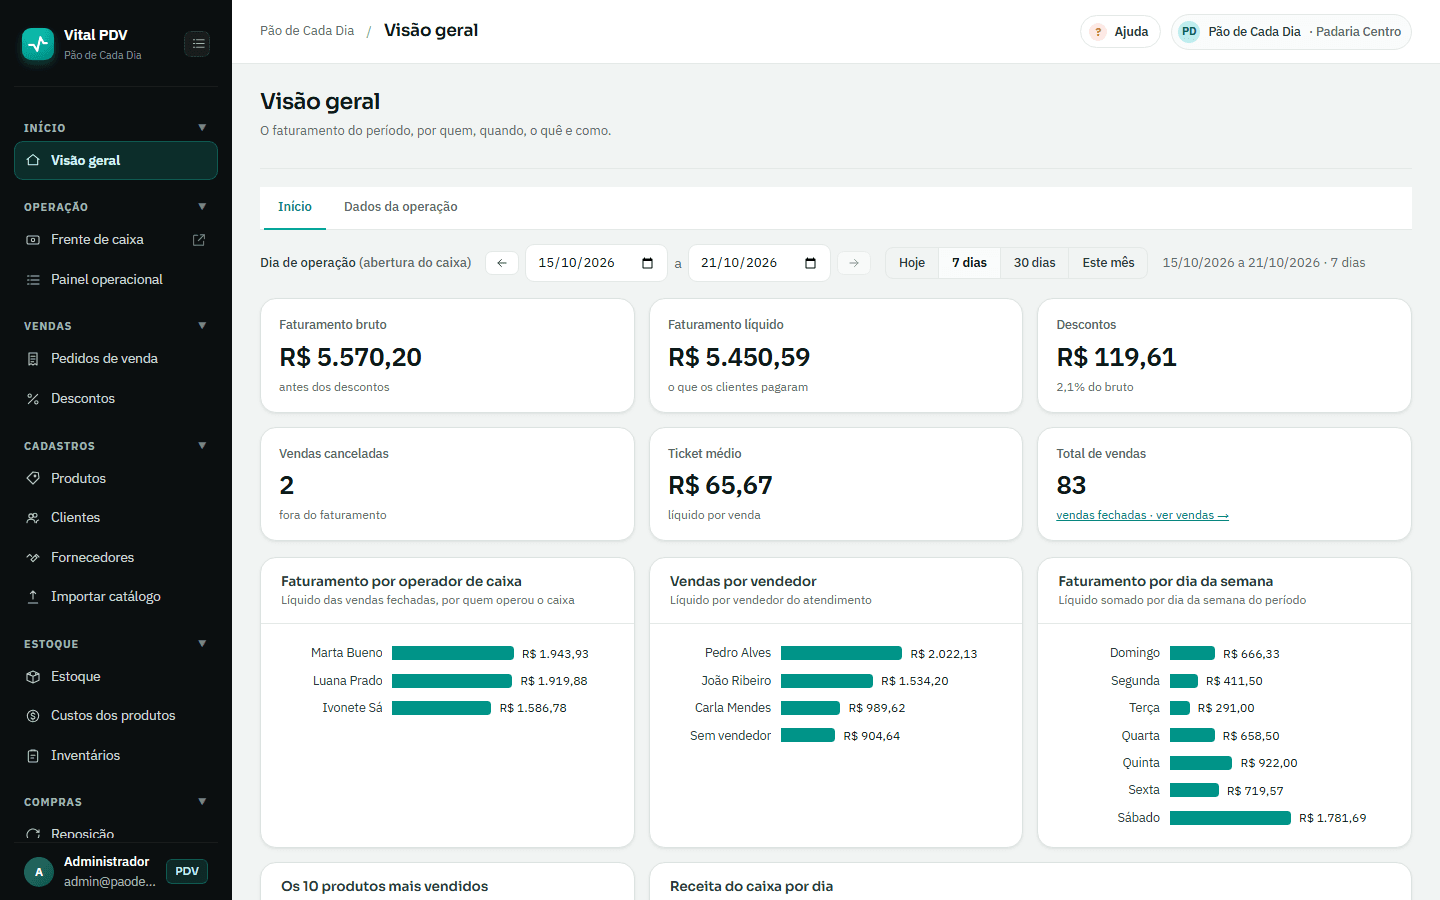Viewport: 1440px width, 900px height.
Task: Collapse the COMPRAS sidebar section
Action: click(x=202, y=802)
